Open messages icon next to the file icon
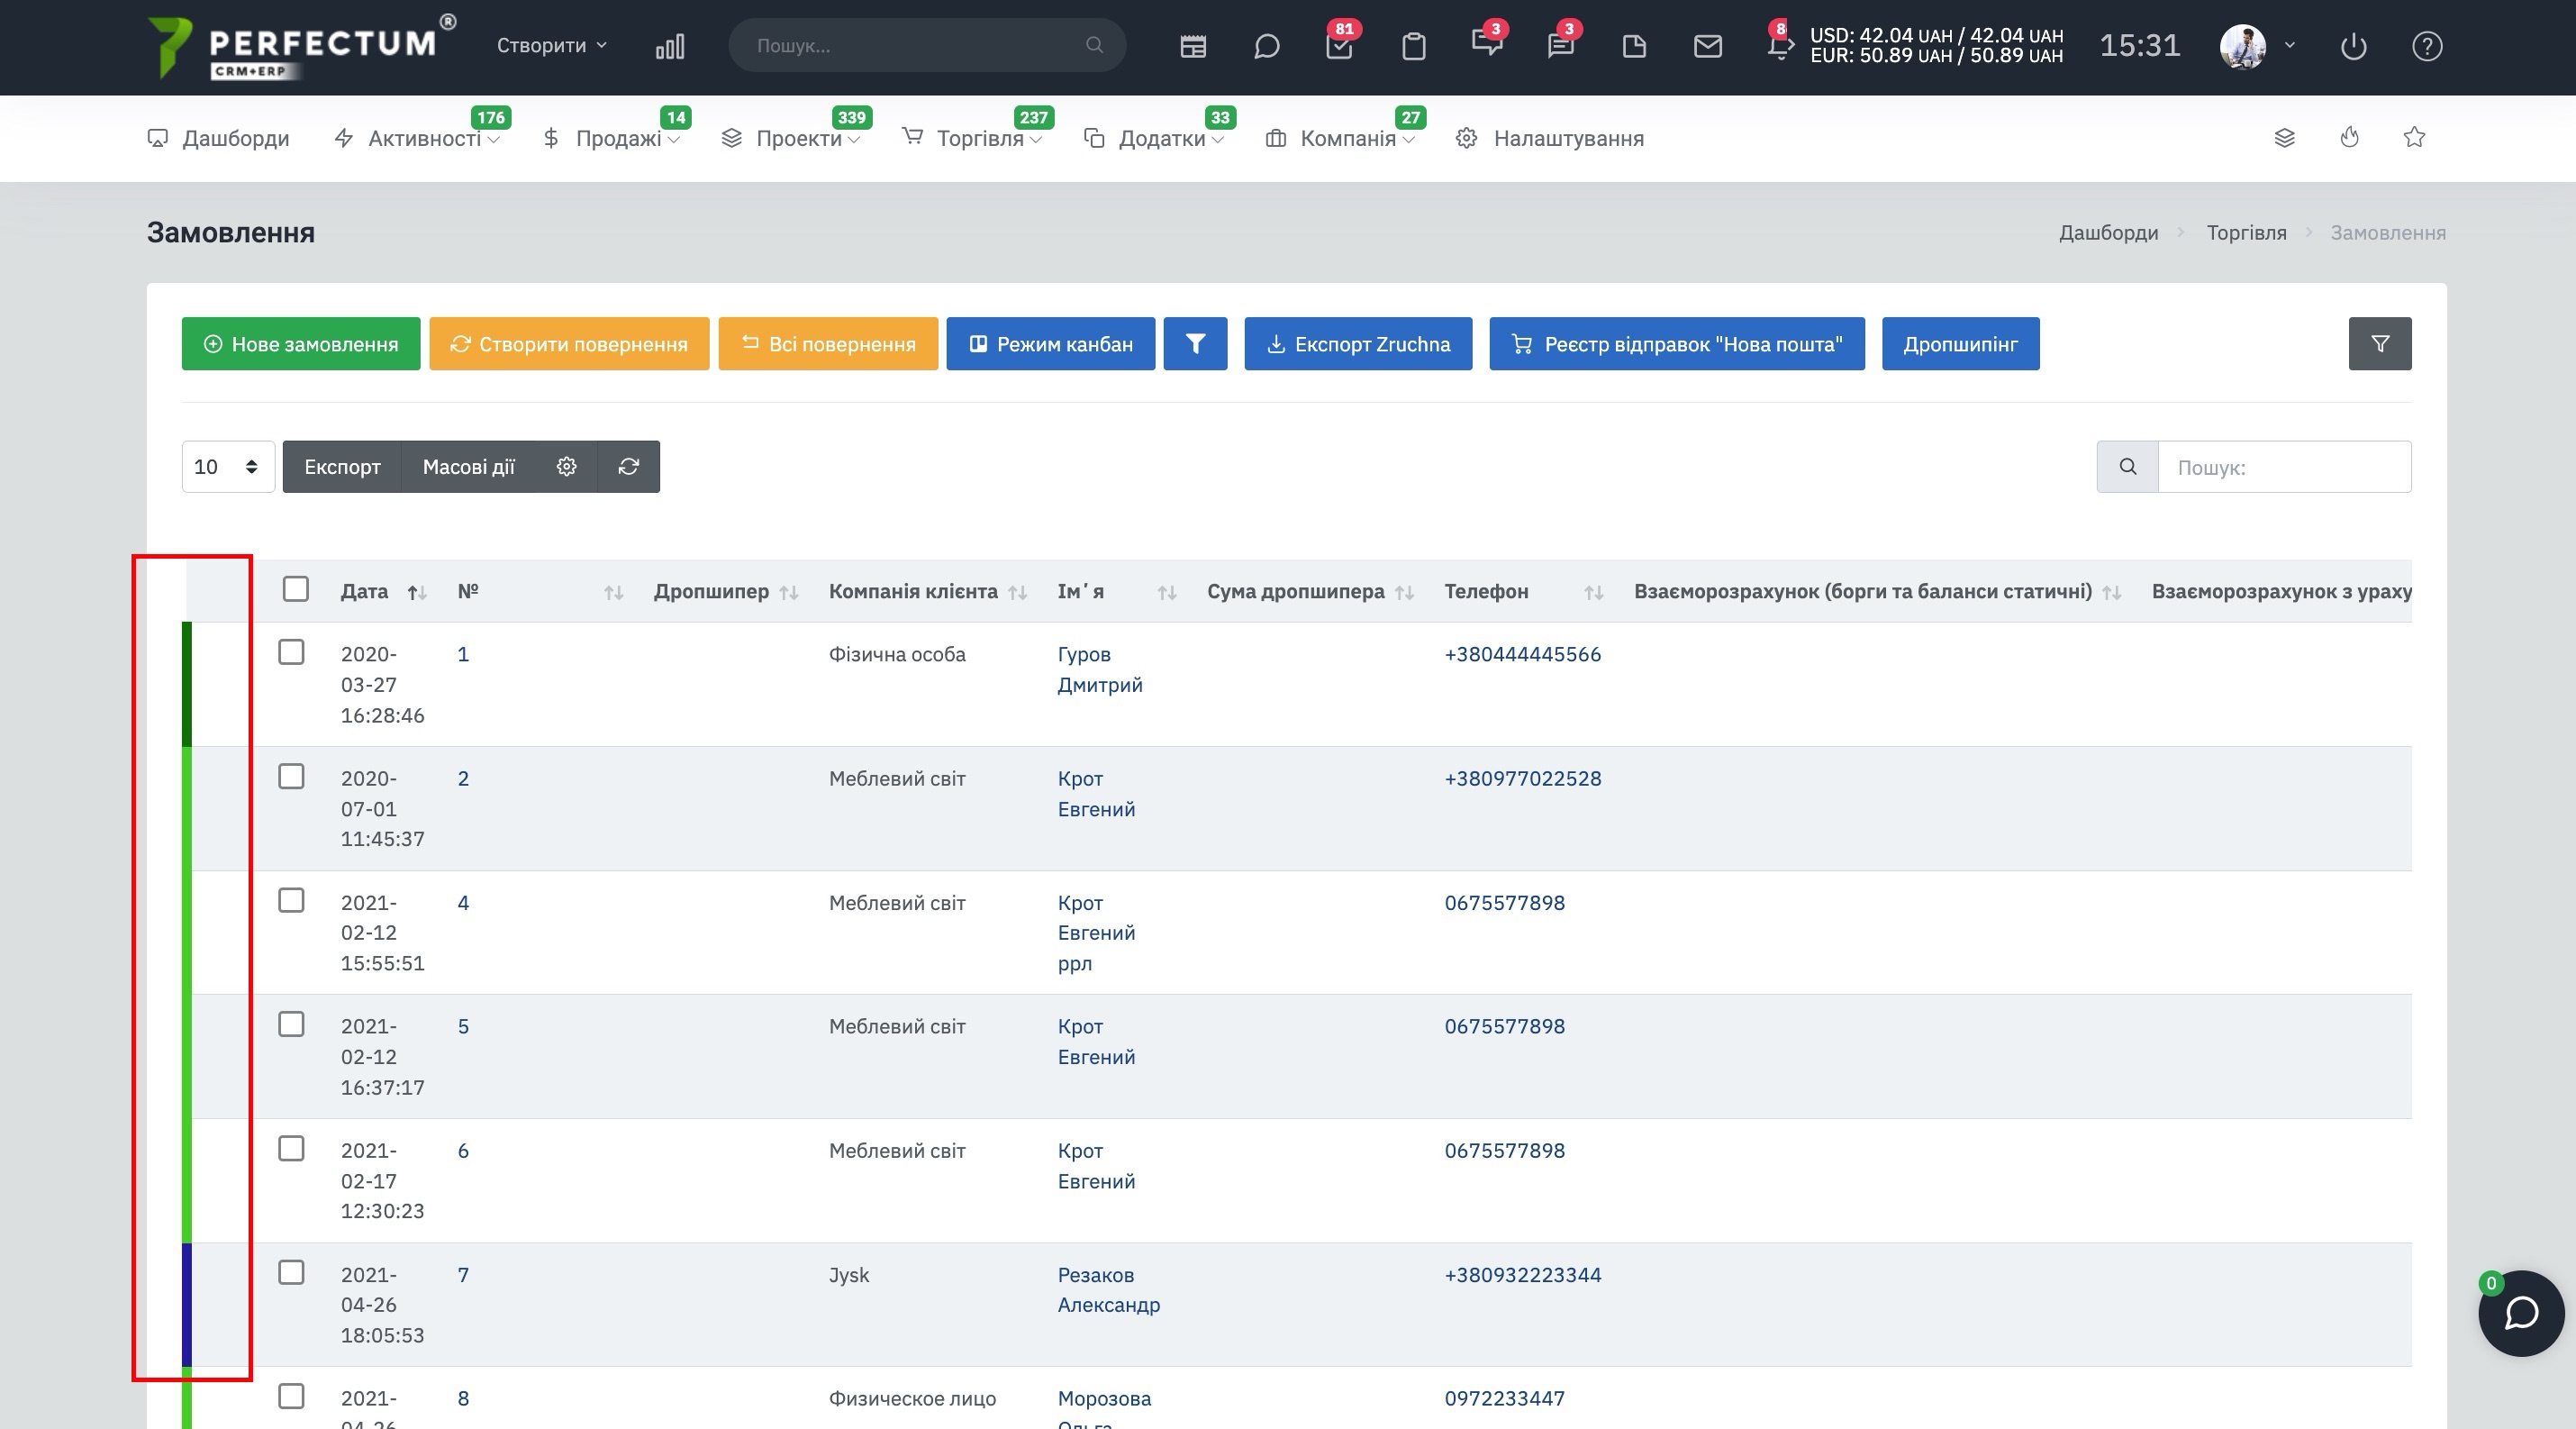Image resolution: width=2576 pixels, height=1429 pixels. coord(1561,44)
